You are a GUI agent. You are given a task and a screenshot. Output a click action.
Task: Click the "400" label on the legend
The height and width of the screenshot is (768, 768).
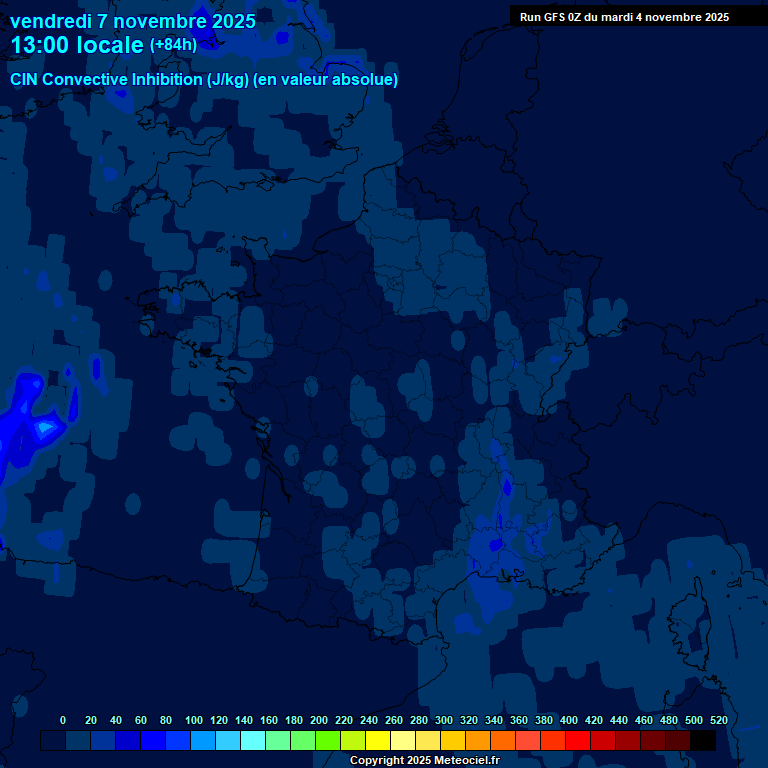click(x=569, y=720)
